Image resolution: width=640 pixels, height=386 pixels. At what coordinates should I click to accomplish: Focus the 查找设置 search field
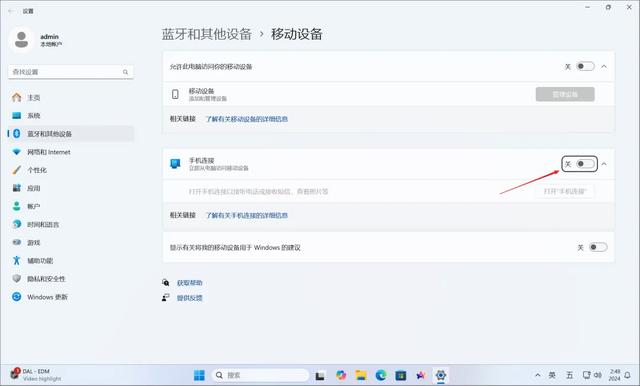71,72
